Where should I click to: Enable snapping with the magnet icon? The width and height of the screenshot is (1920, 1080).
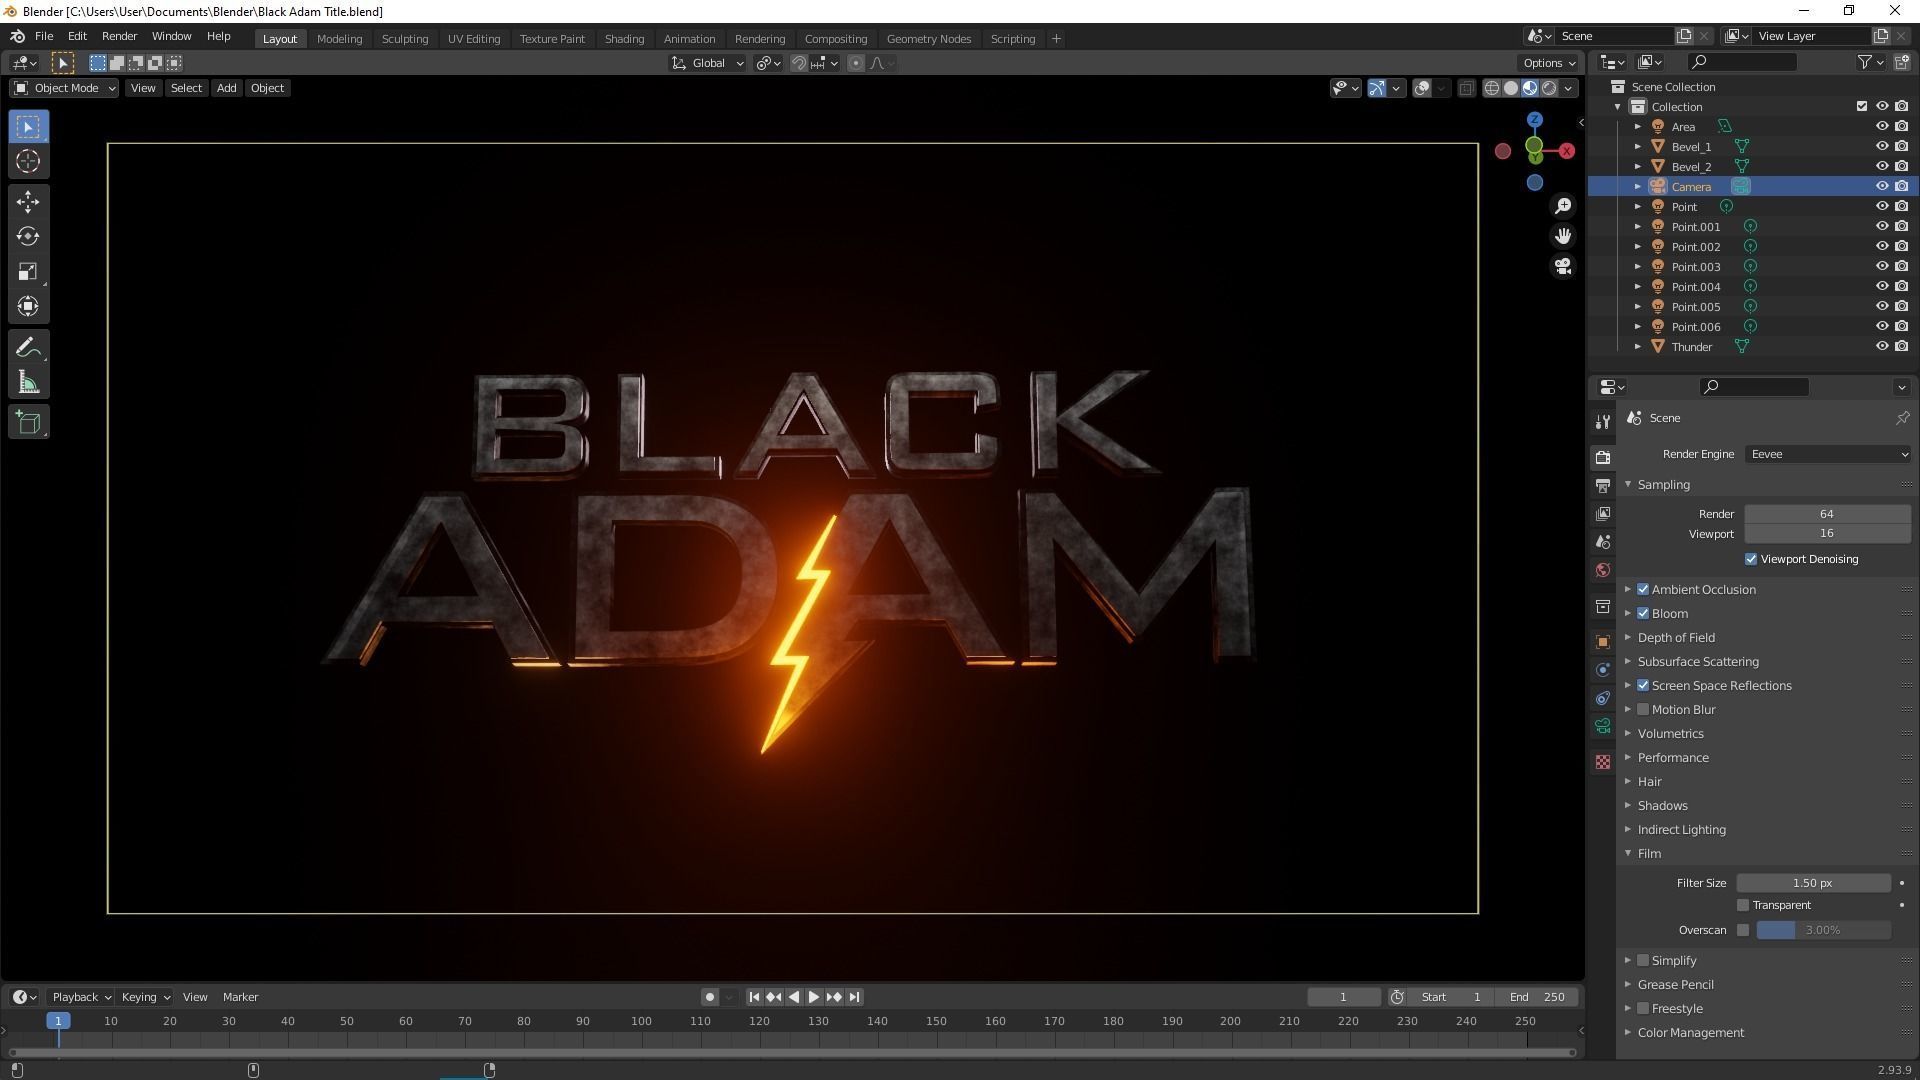click(800, 62)
